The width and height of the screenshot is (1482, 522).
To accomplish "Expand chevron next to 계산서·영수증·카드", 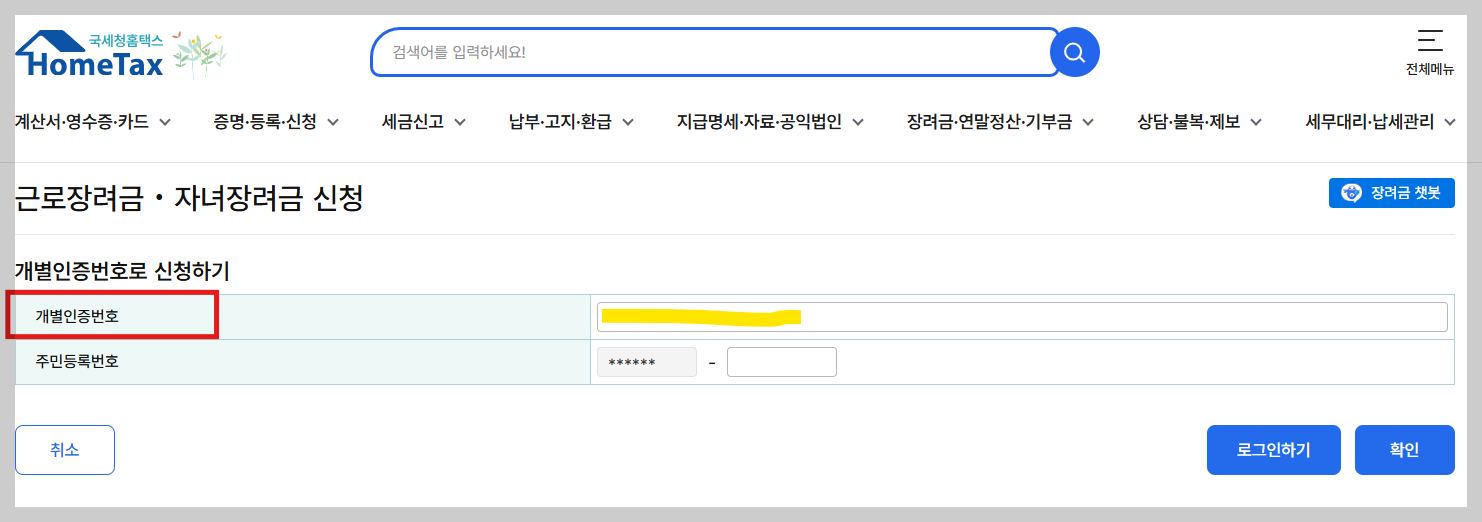I will pos(164,122).
